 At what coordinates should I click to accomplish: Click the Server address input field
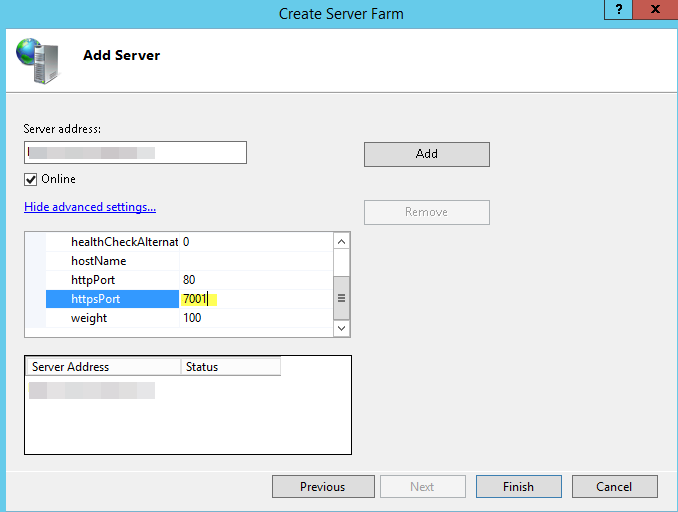(x=135, y=152)
